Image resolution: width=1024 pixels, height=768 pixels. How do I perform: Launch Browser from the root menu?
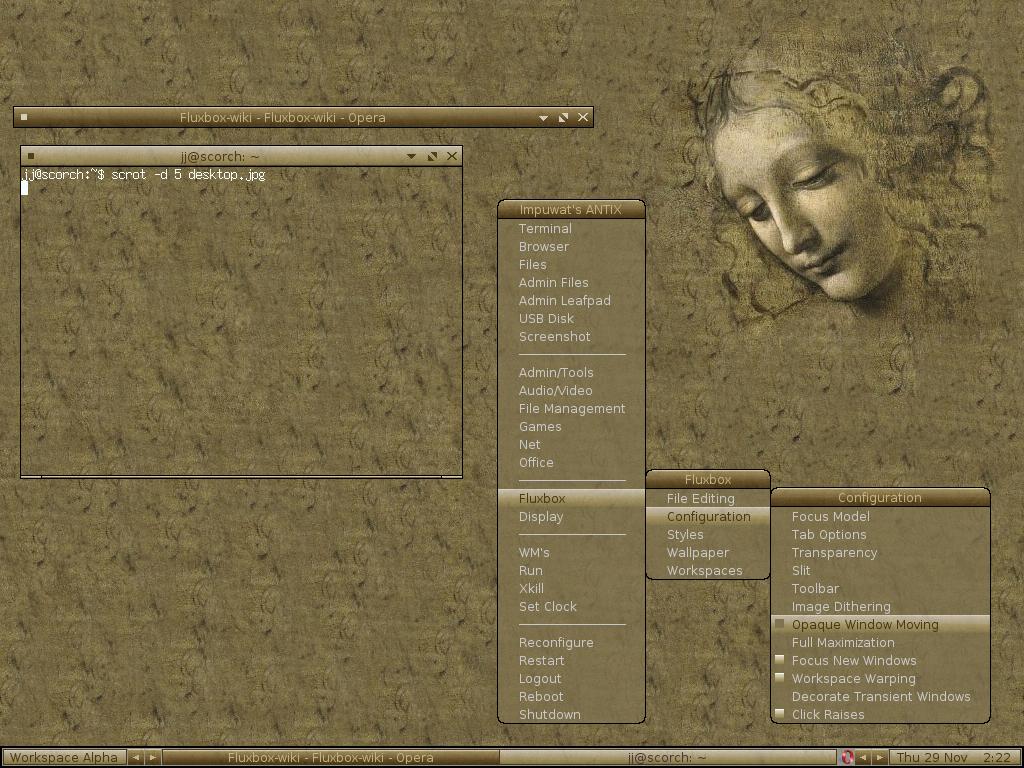click(571, 247)
